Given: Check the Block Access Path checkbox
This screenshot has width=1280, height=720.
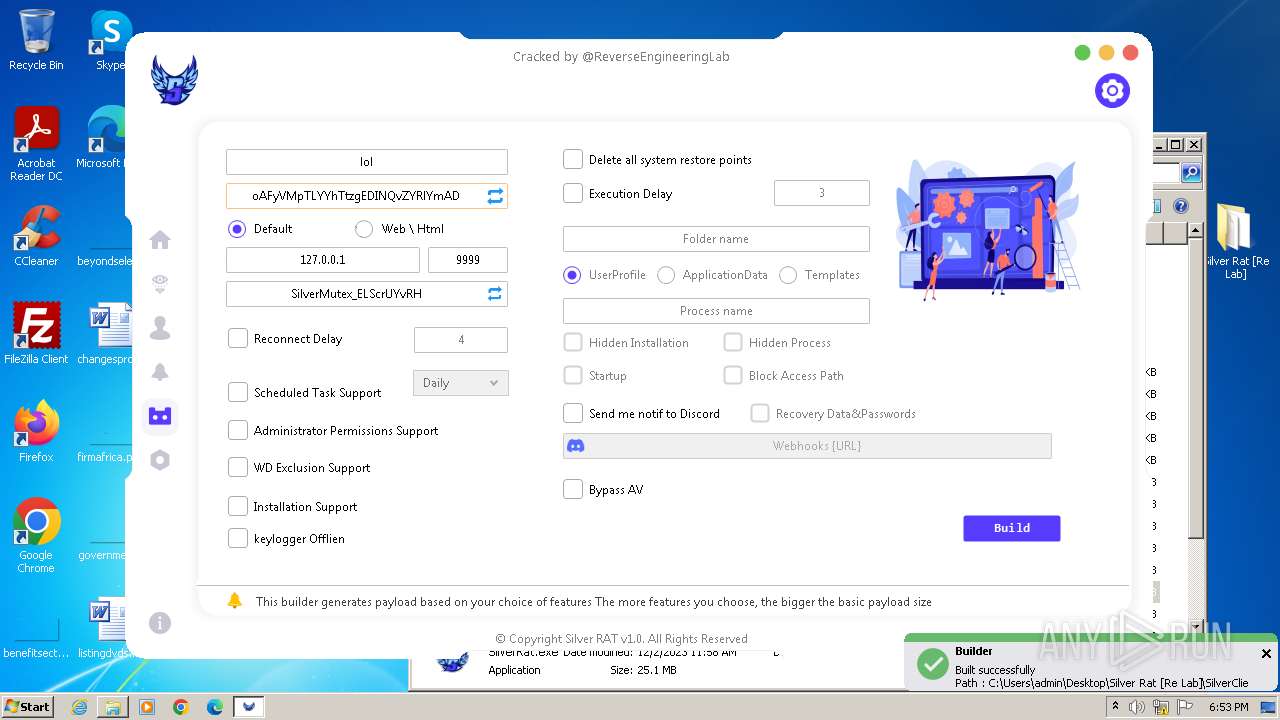Looking at the screenshot, I should [x=733, y=375].
